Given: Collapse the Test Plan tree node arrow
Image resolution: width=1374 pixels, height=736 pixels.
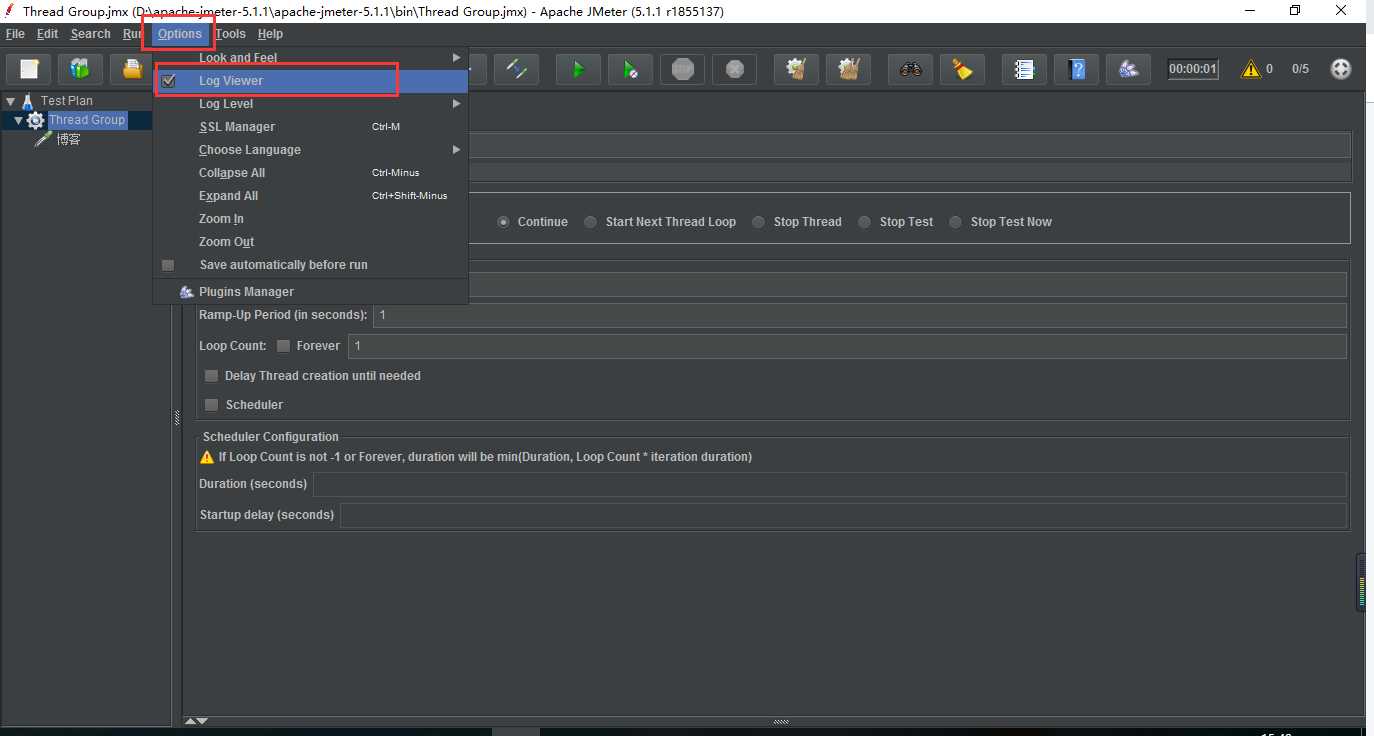Looking at the screenshot, I should [10, 101].
